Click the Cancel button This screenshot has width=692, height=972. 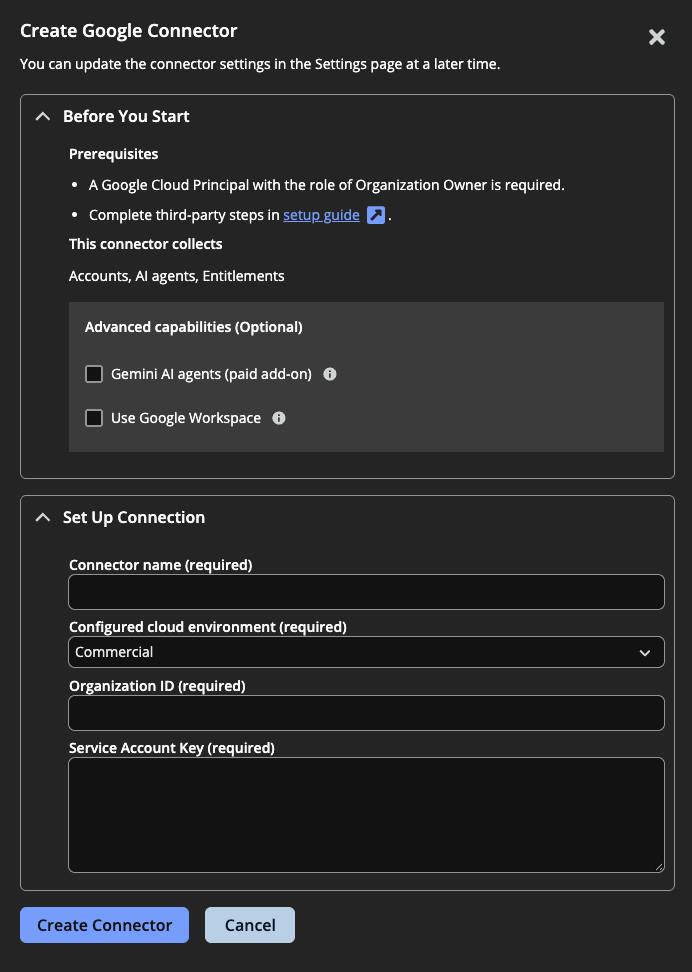250,925
